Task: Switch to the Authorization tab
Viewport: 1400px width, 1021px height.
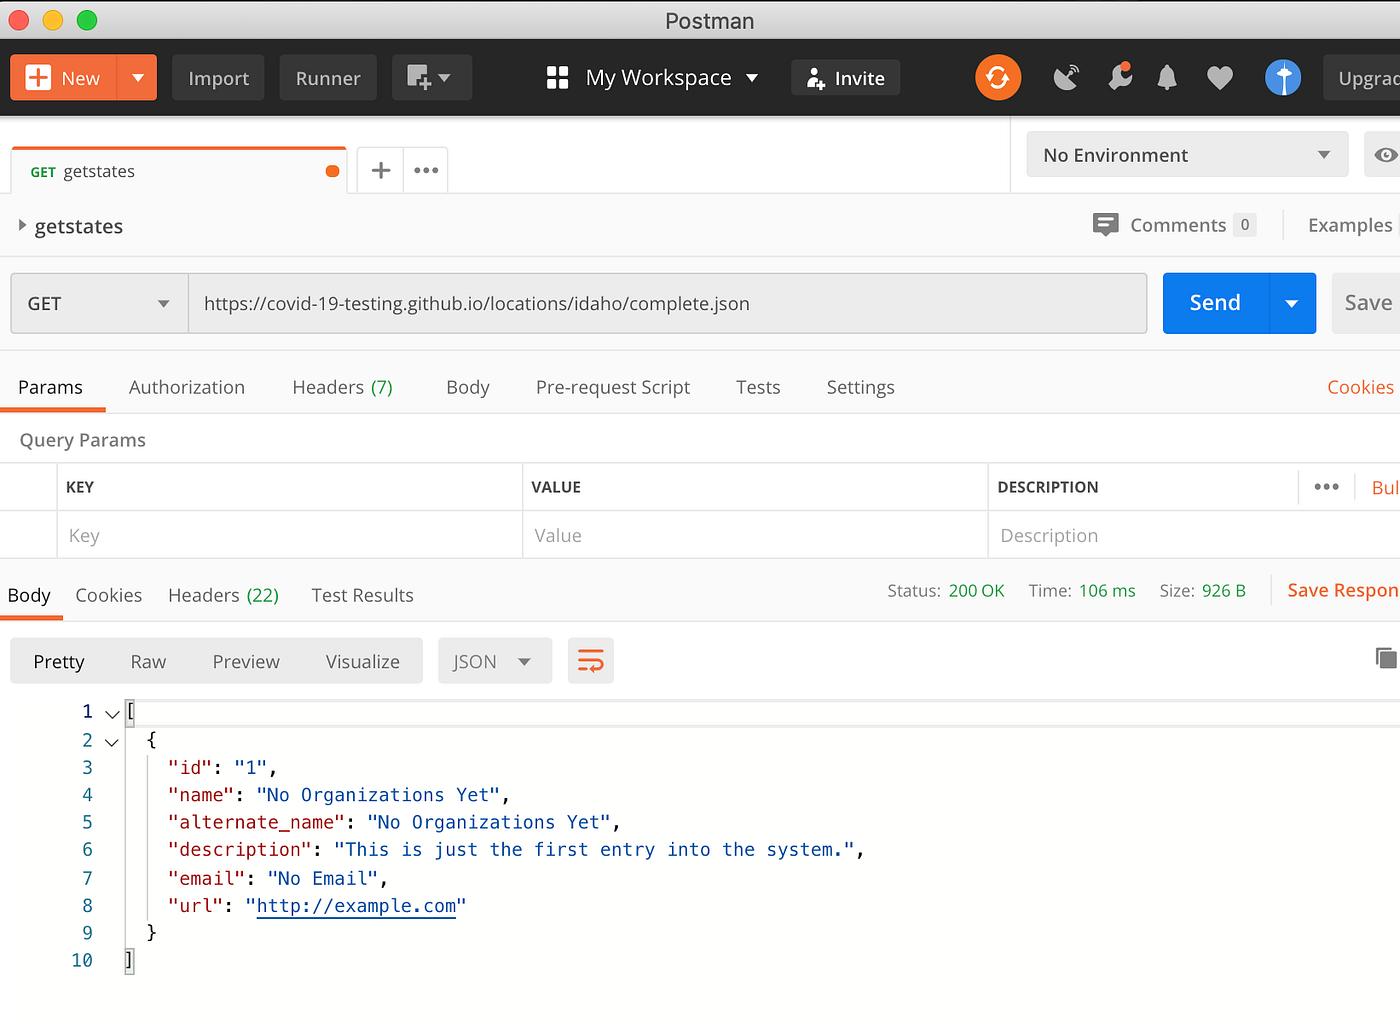Action: pos(187,387)
